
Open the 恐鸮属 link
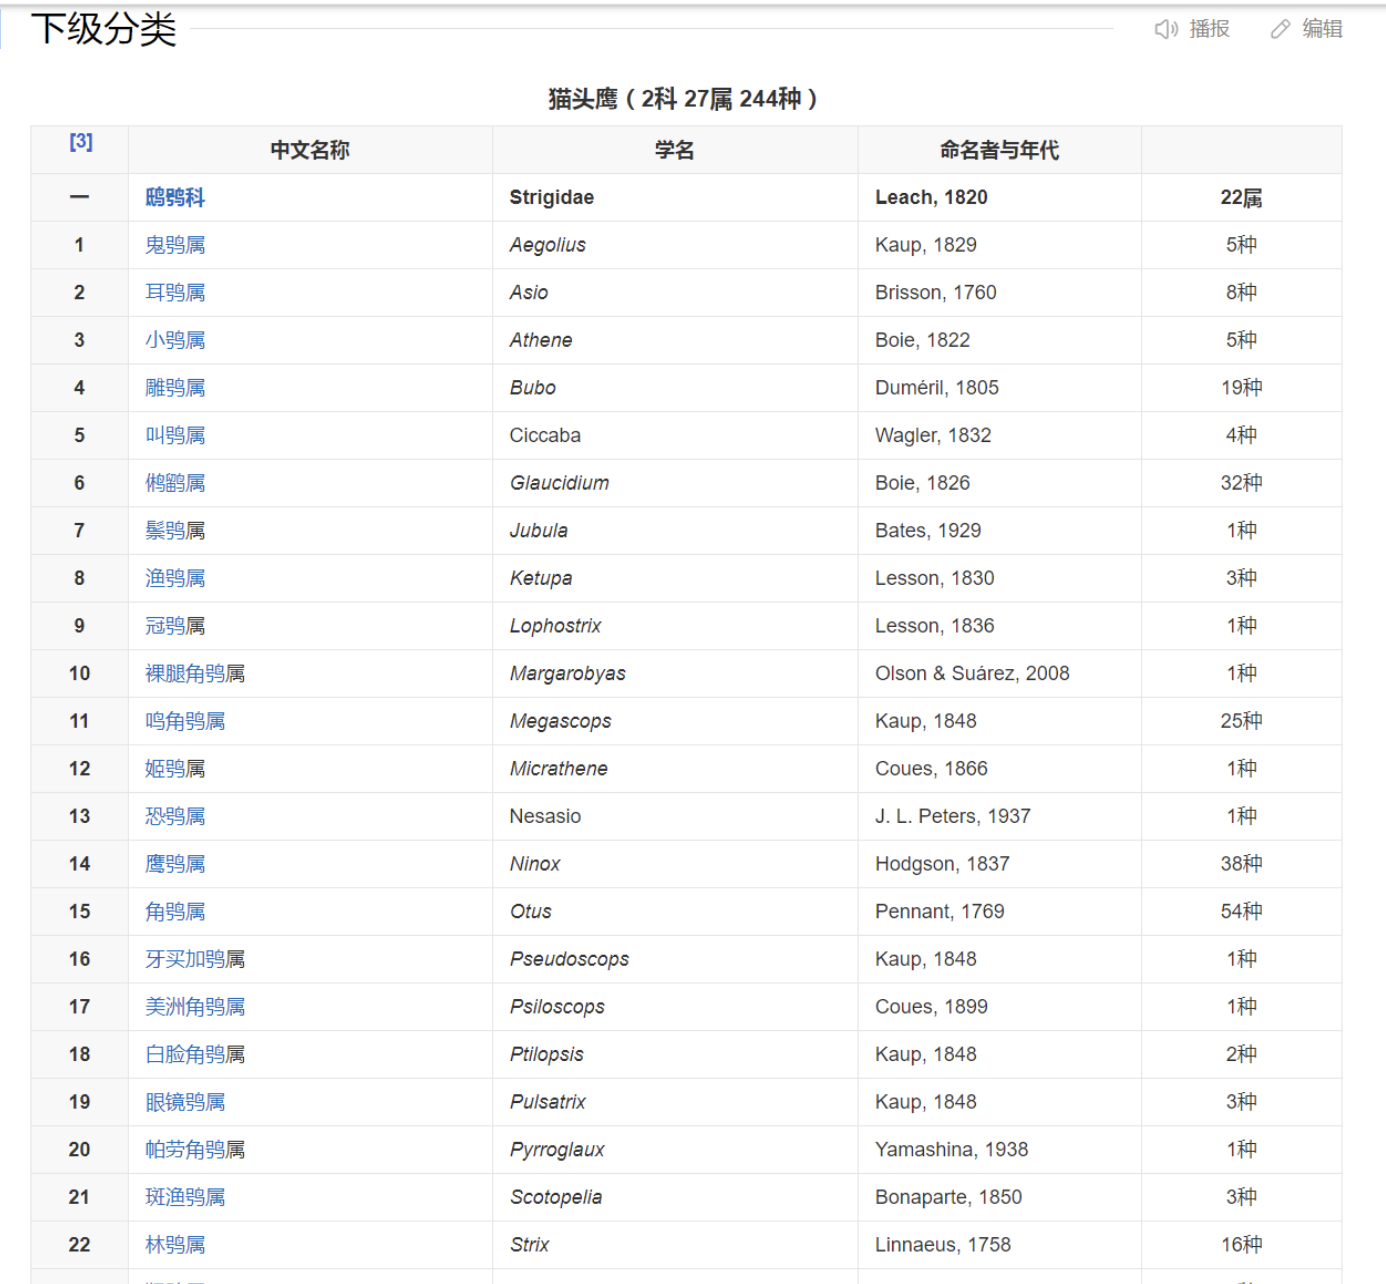[175, 816]
